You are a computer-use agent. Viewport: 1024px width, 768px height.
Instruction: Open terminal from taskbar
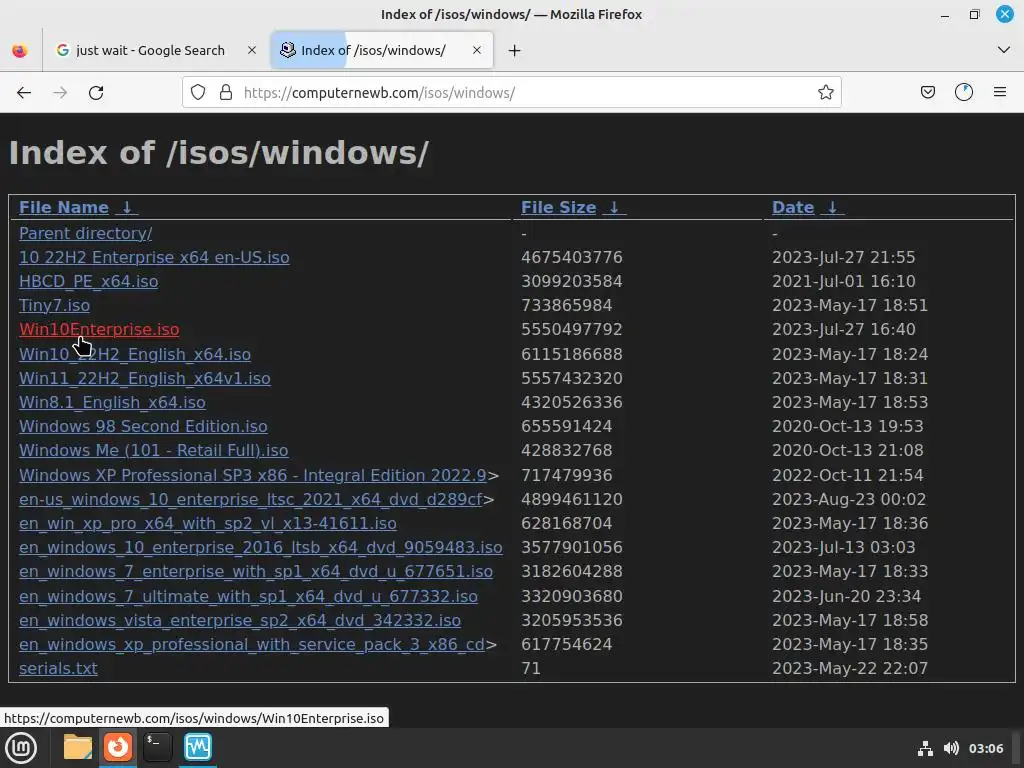(x=157, y=747)
